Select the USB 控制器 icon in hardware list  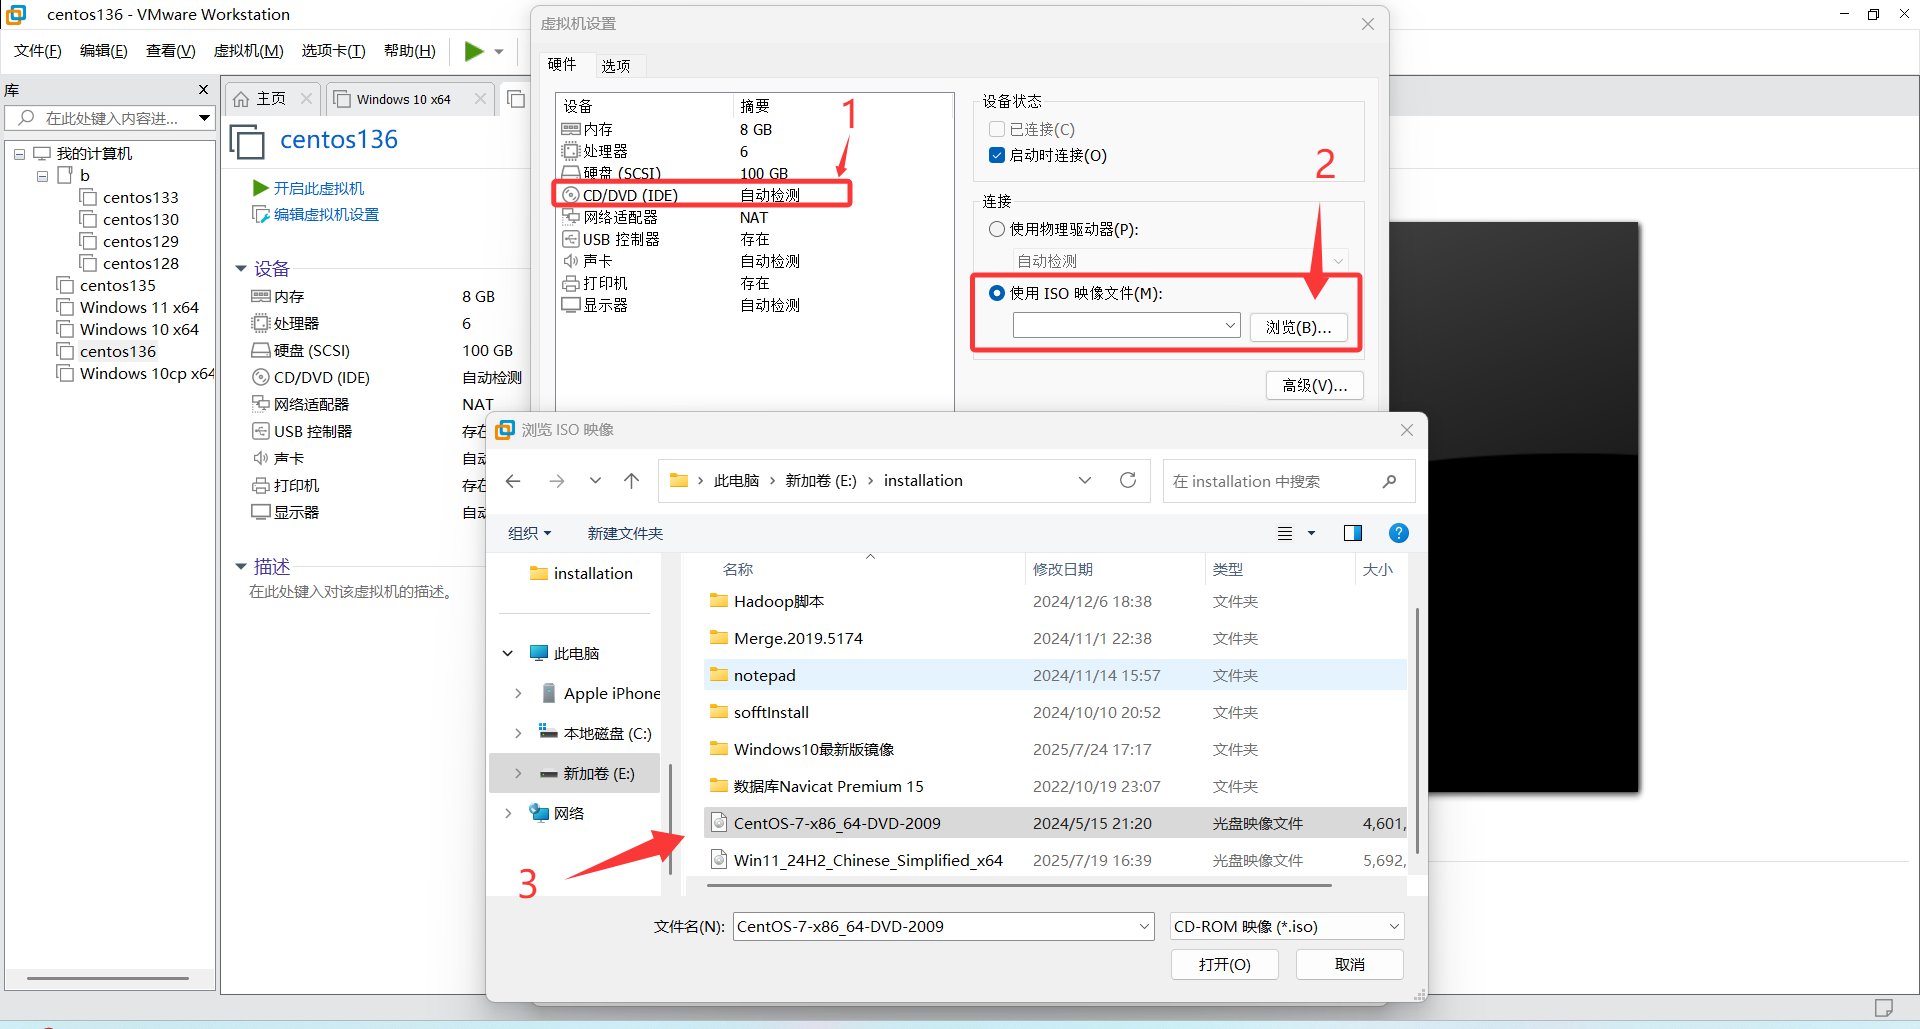pos(571,239)
